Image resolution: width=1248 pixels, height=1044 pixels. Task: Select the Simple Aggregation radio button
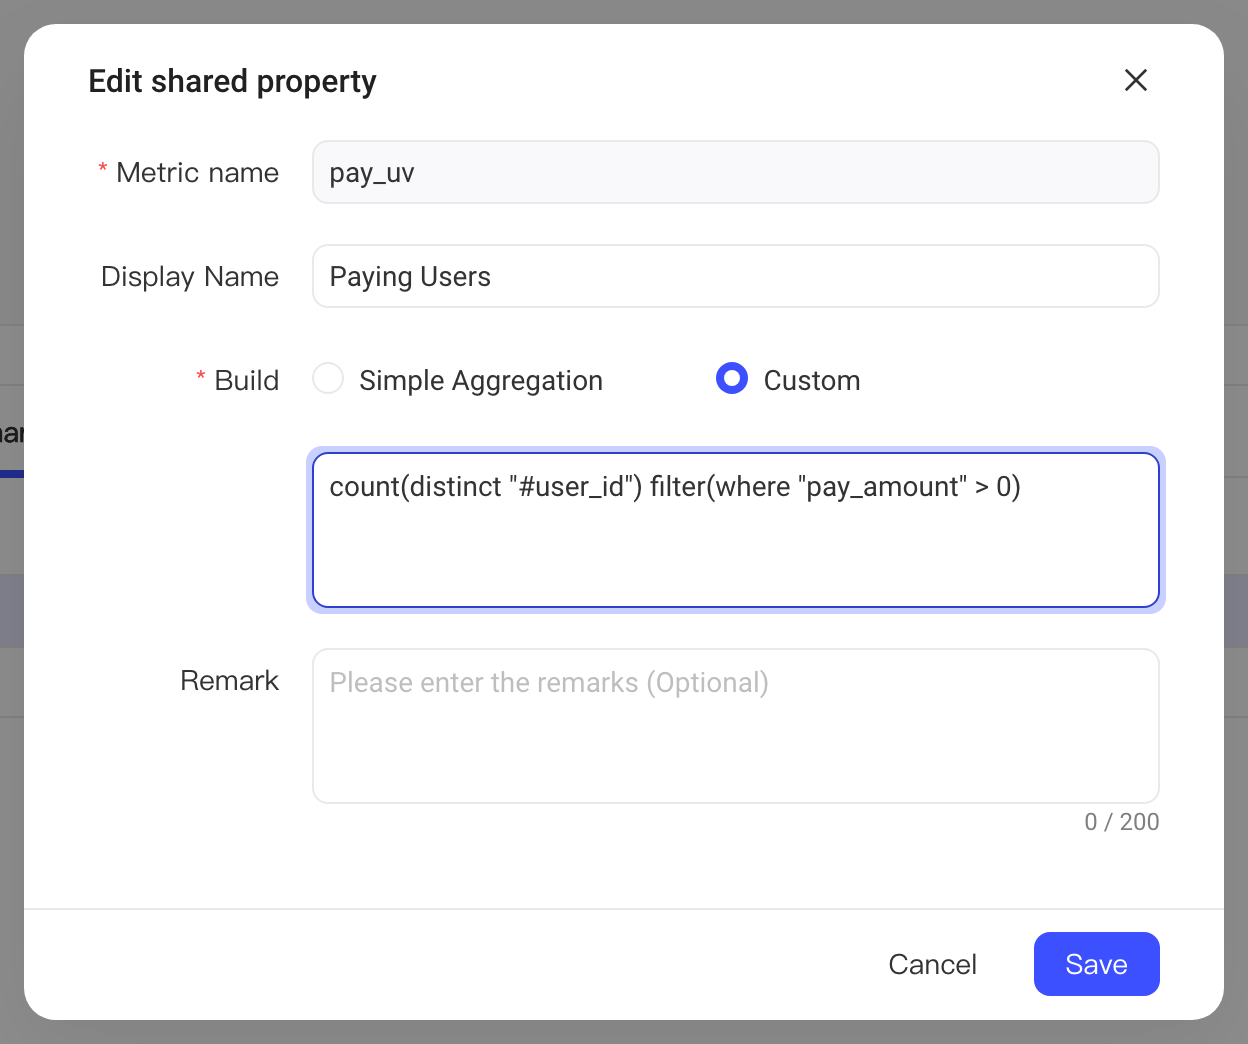(x=328, y=379)
